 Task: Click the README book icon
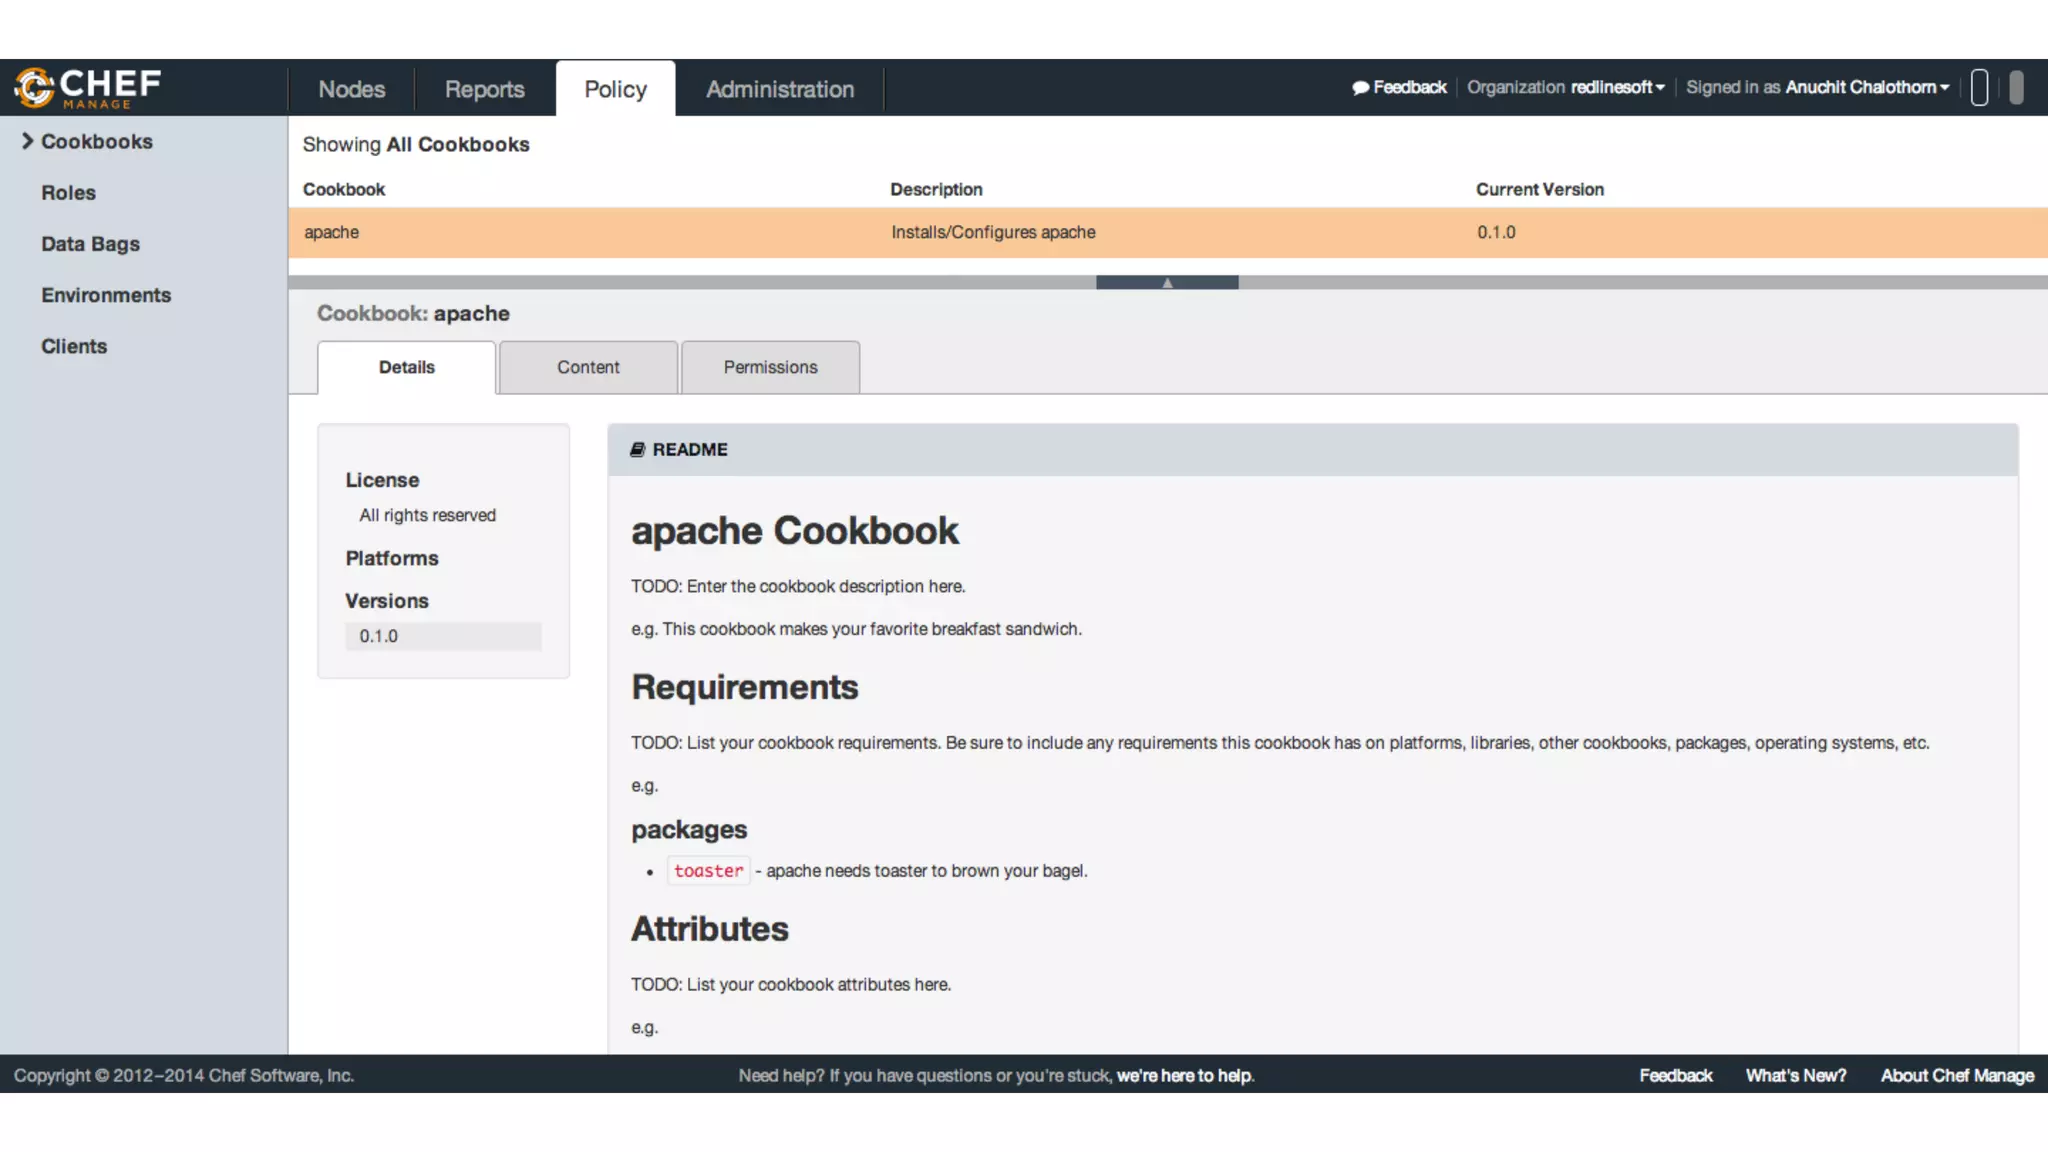pos(637,450)
